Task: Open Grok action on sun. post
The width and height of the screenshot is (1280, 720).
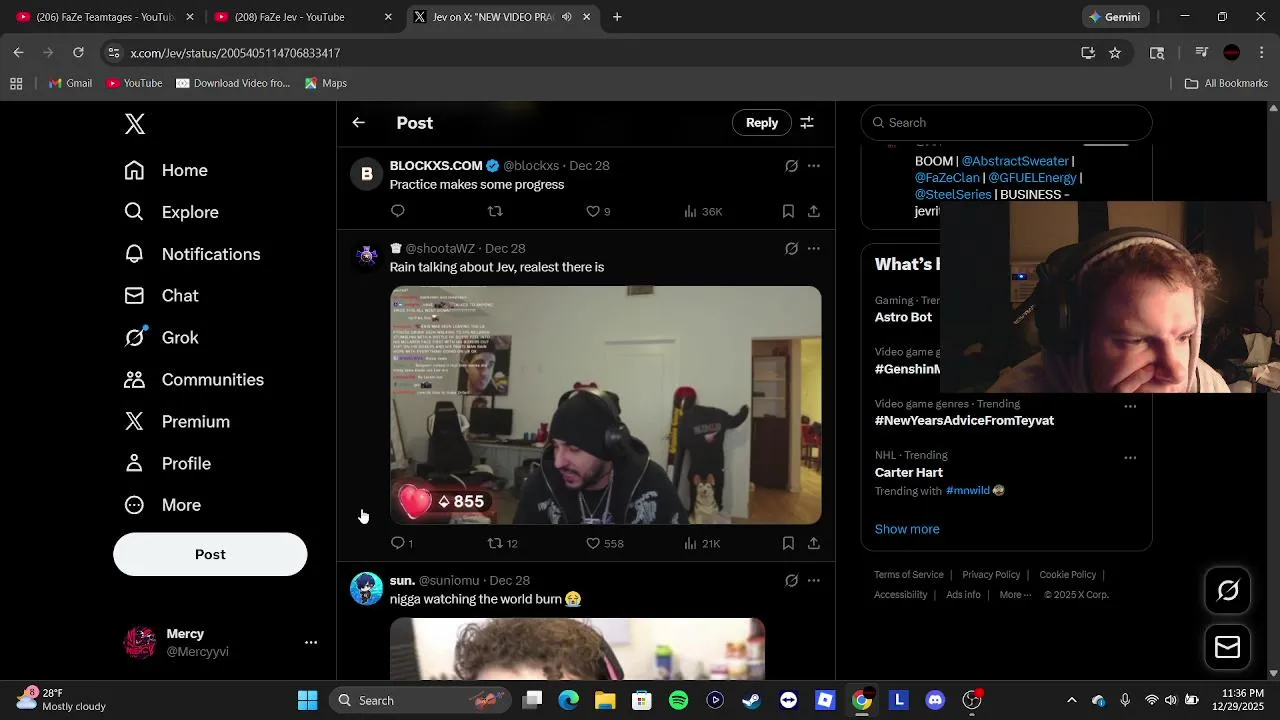Action: 791,581
